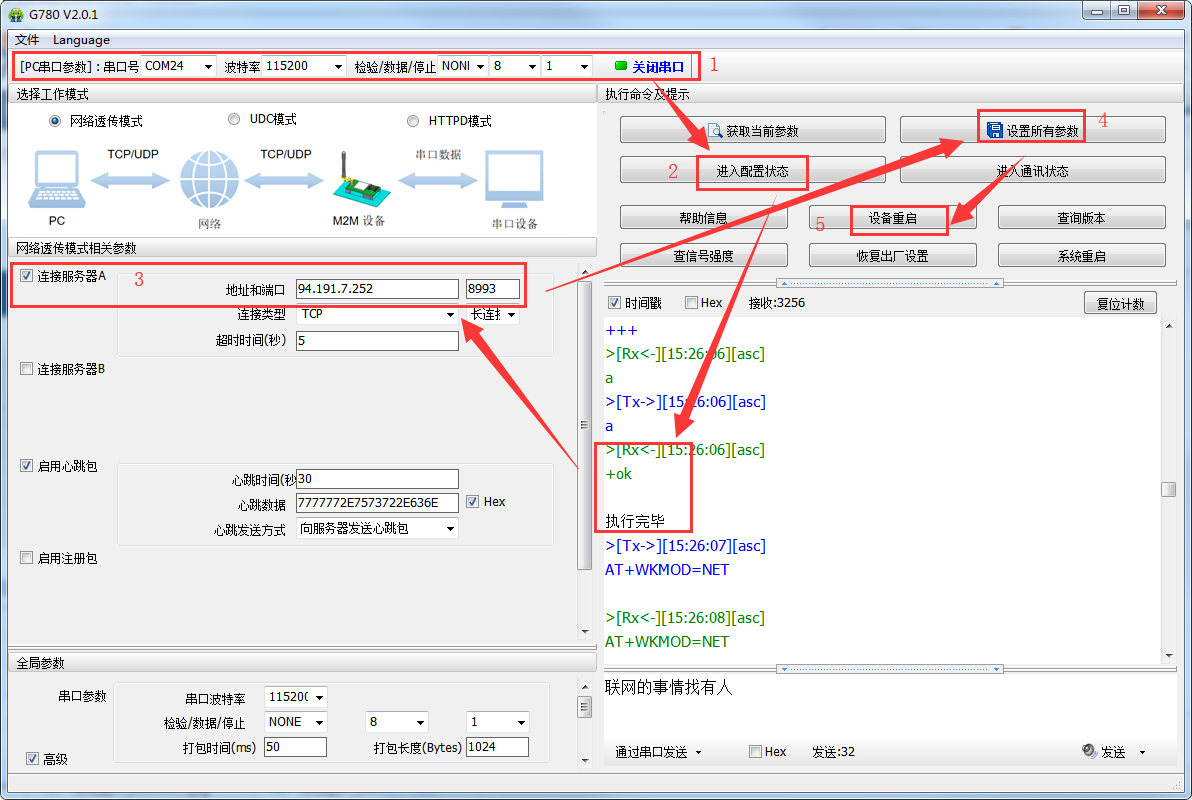Click the send icon beside 发送
Viewport: 1192px width, 800px height.
pos(1089,752)
